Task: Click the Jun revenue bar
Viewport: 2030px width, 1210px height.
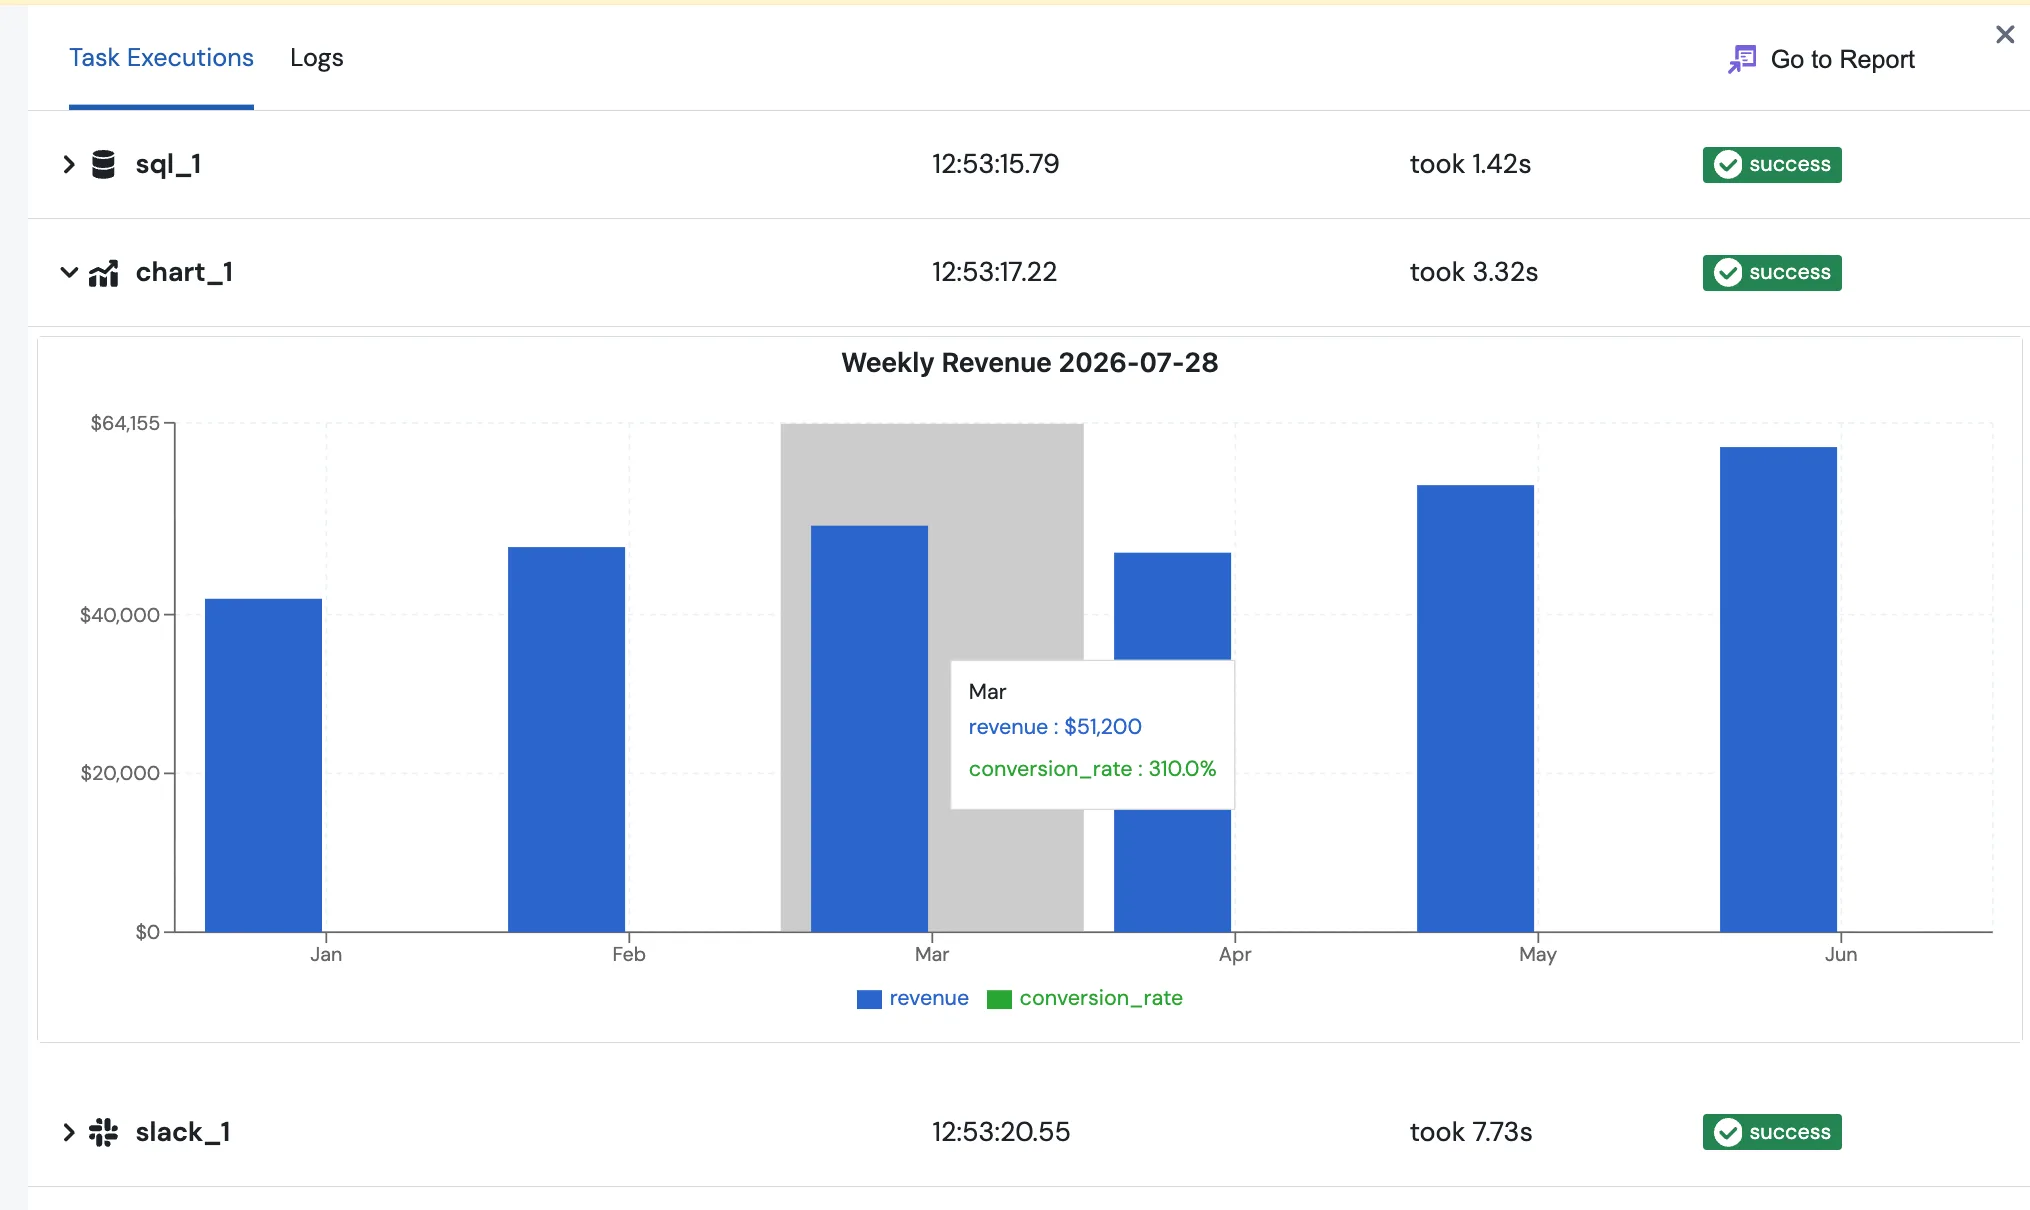Action: point(1778,689)
